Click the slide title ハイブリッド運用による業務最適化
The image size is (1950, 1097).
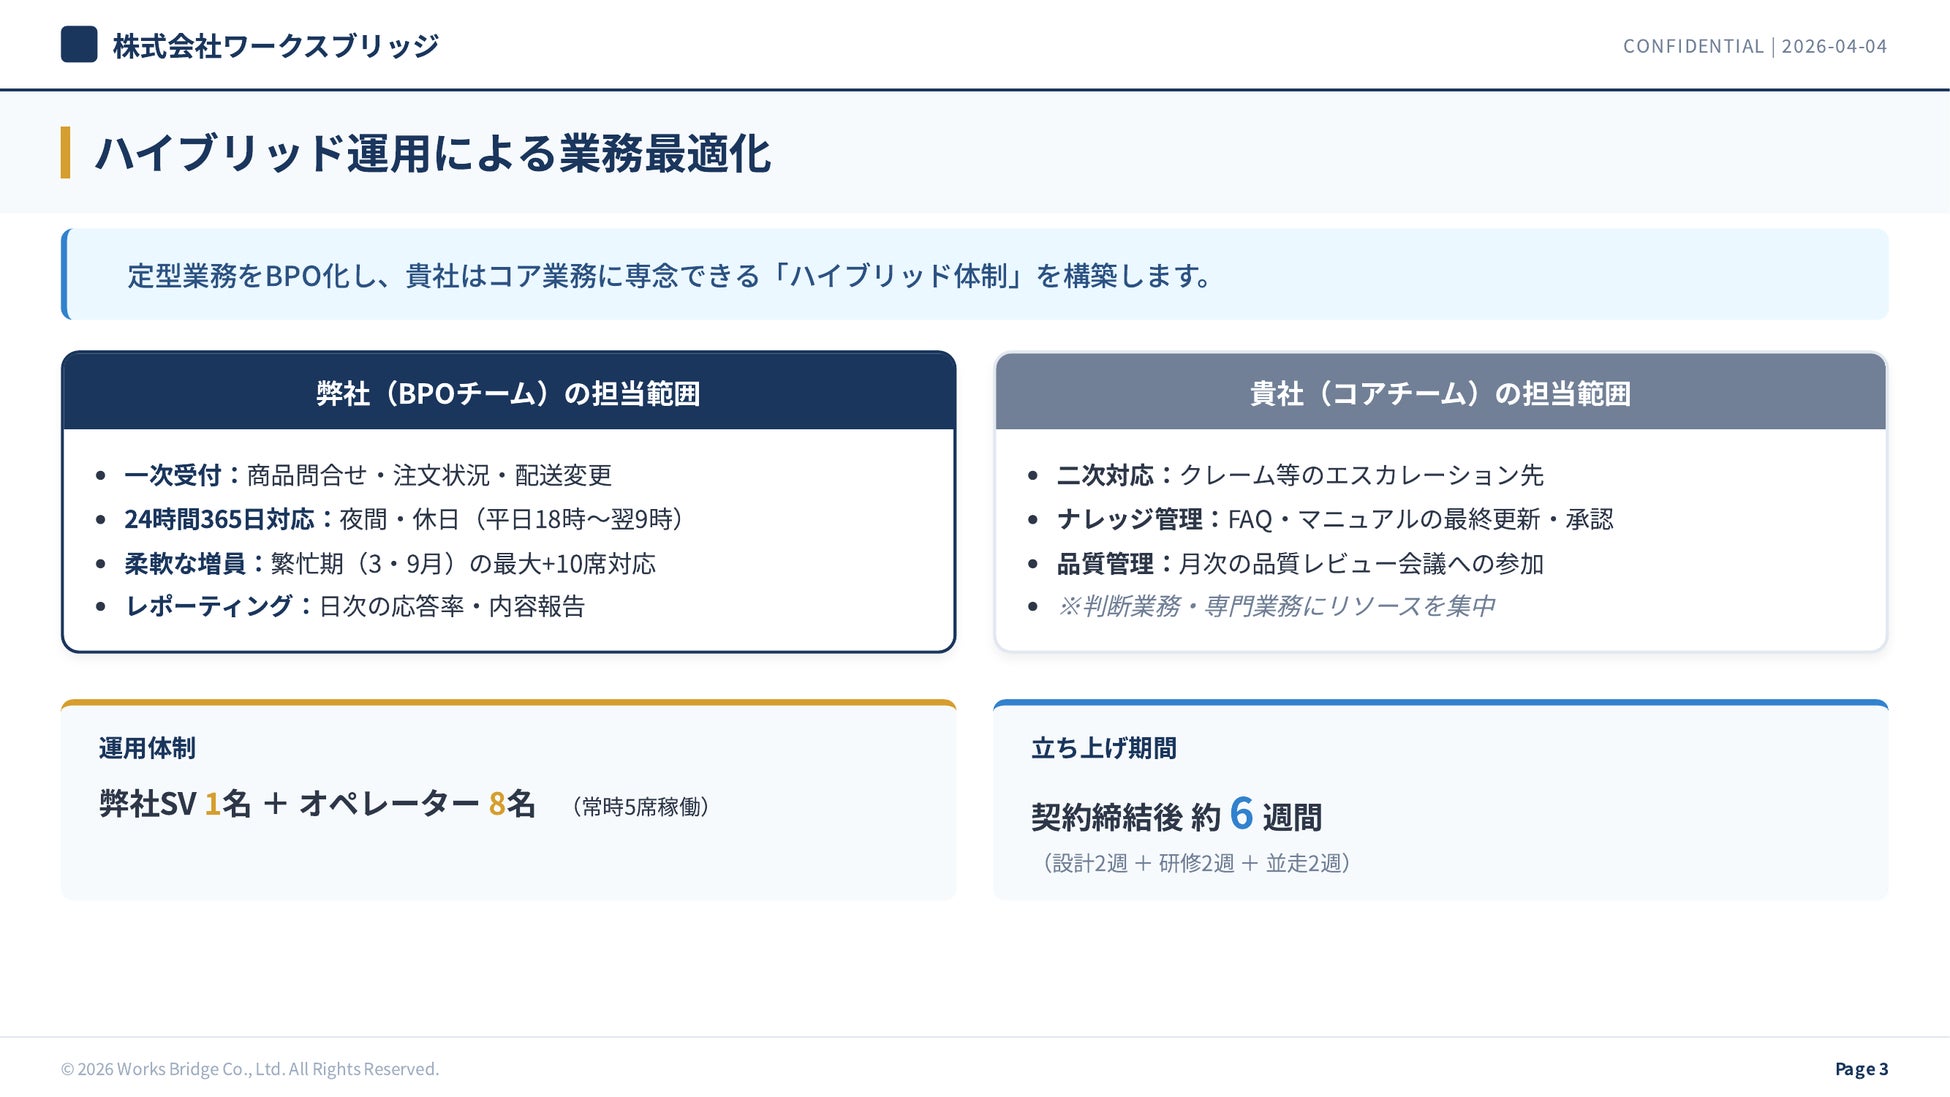pyautogui.click(x=432, y=154)
